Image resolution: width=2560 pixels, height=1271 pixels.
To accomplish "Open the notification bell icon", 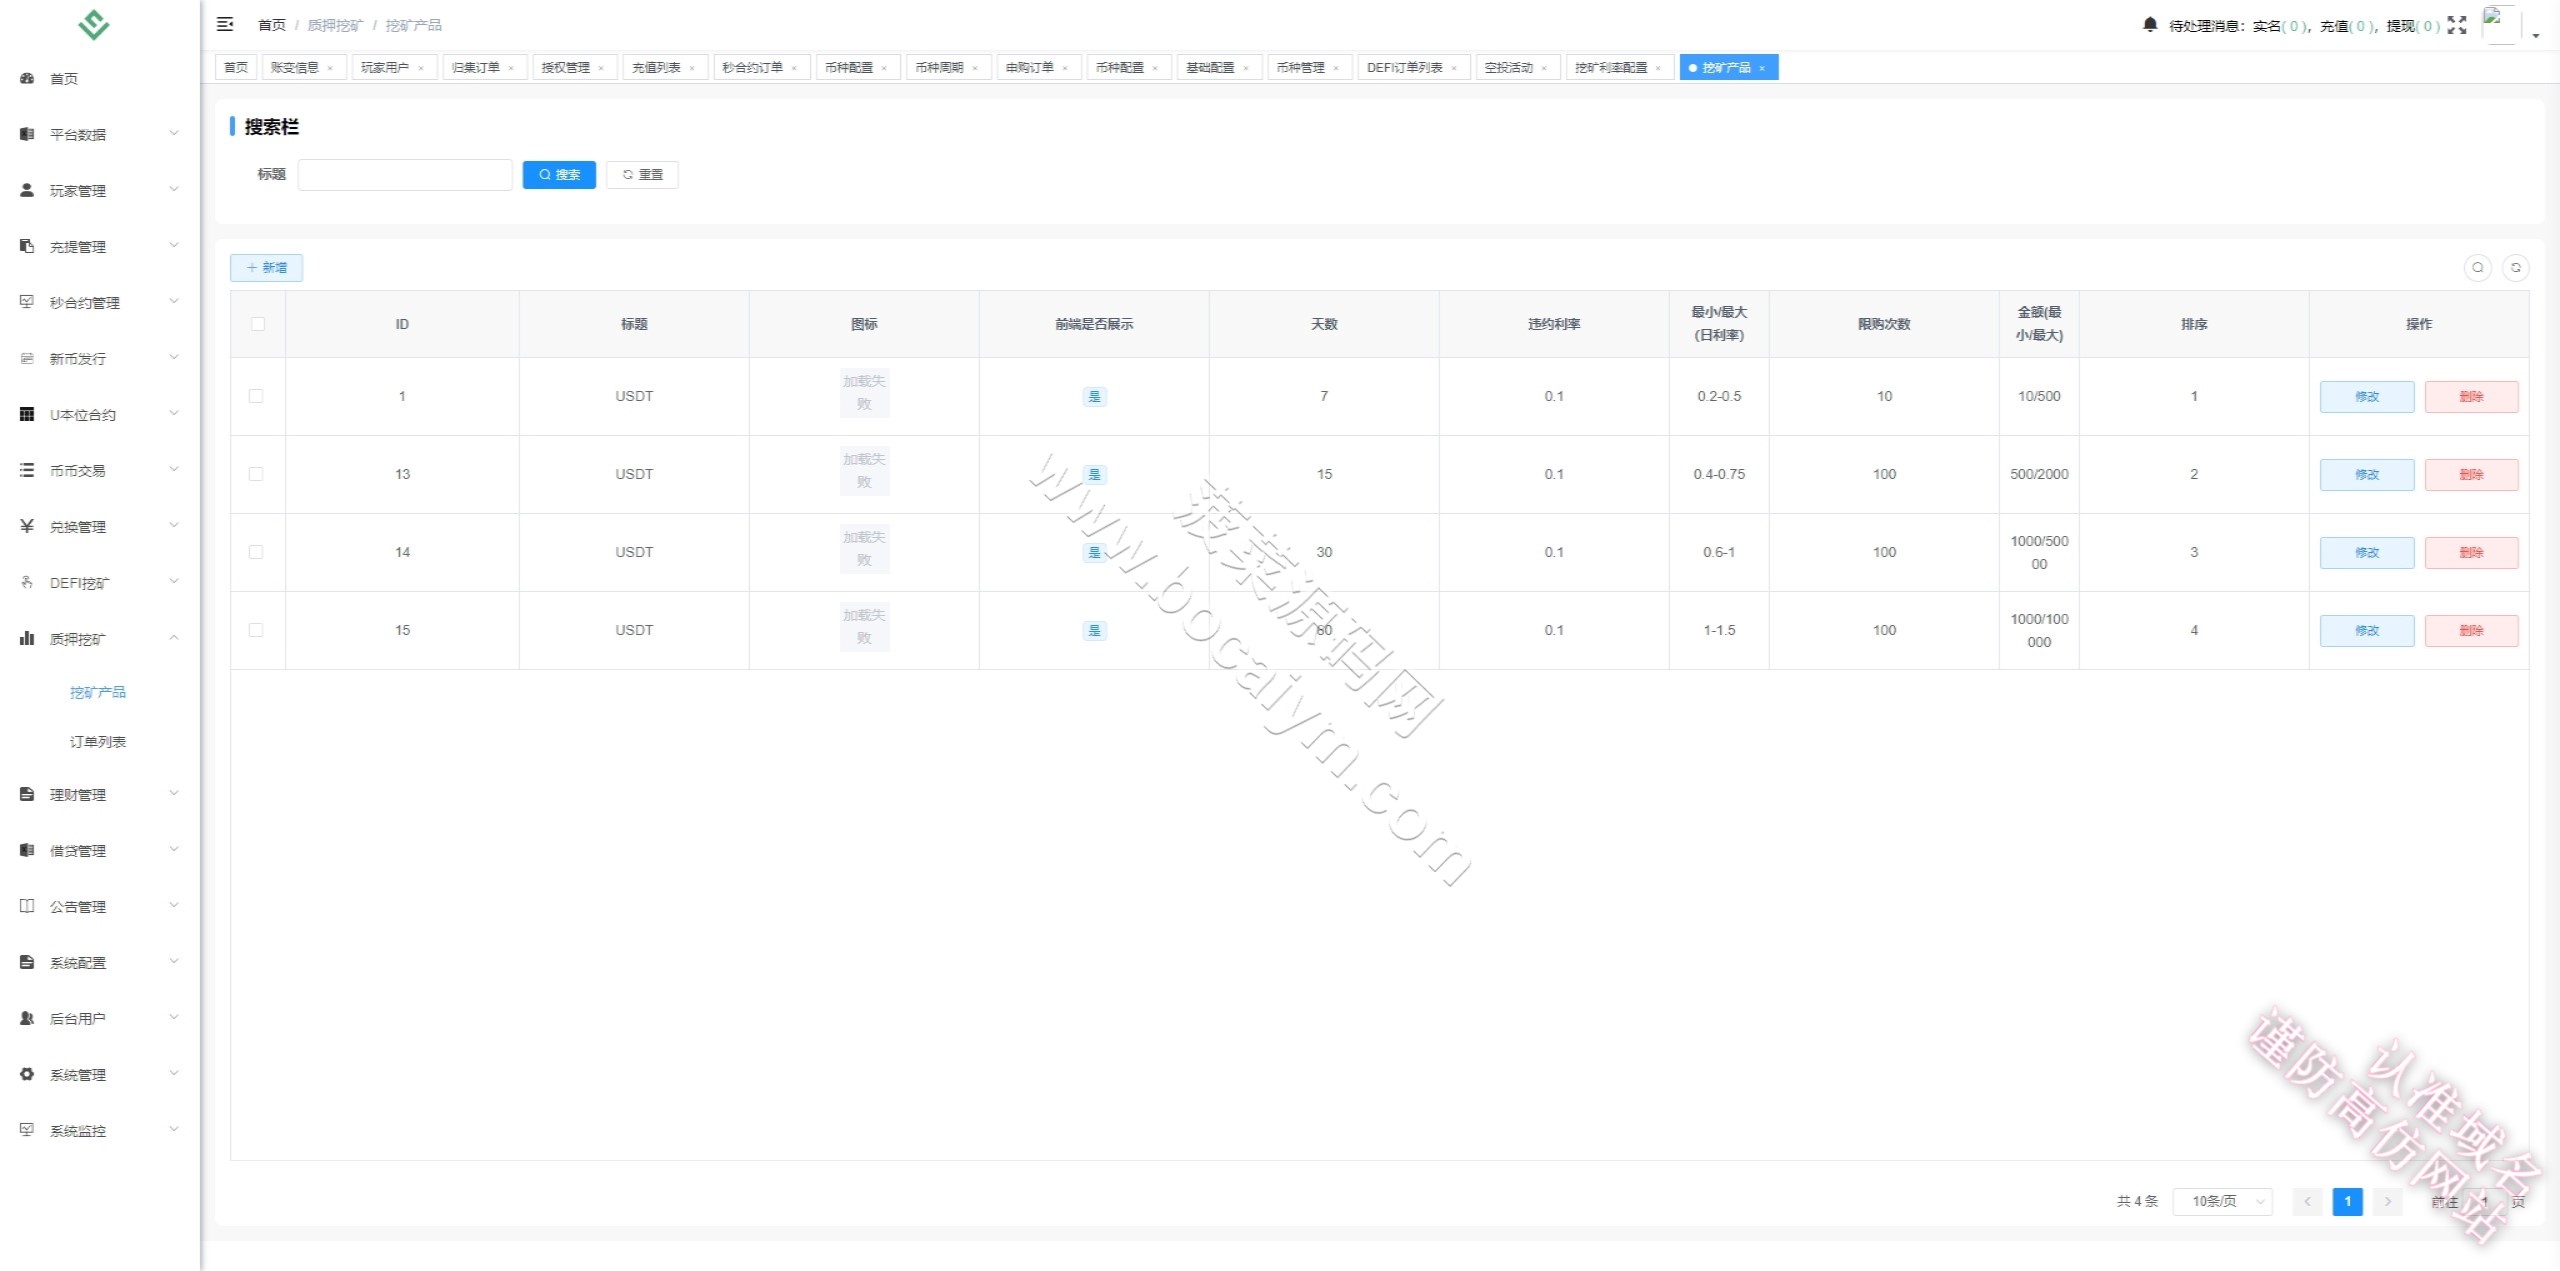I will click(2150, 24).
